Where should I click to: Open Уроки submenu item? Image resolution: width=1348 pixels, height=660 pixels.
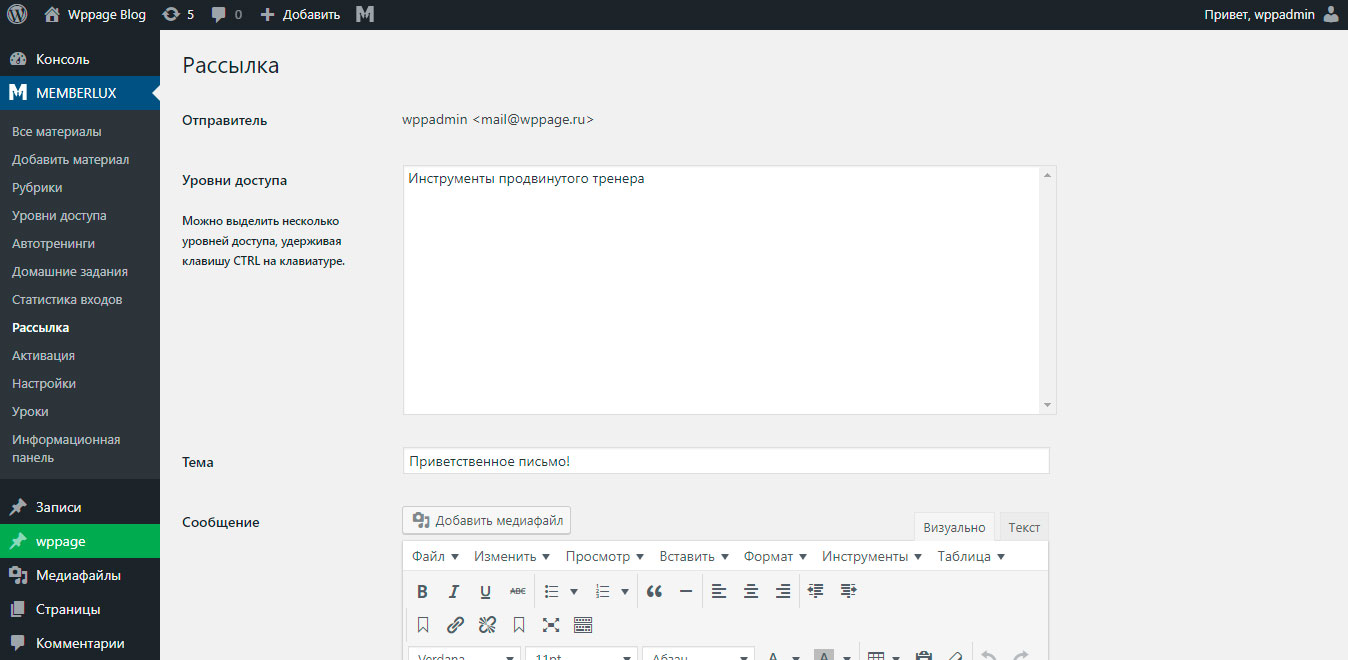pyautogui.click(x=30, y=412)
